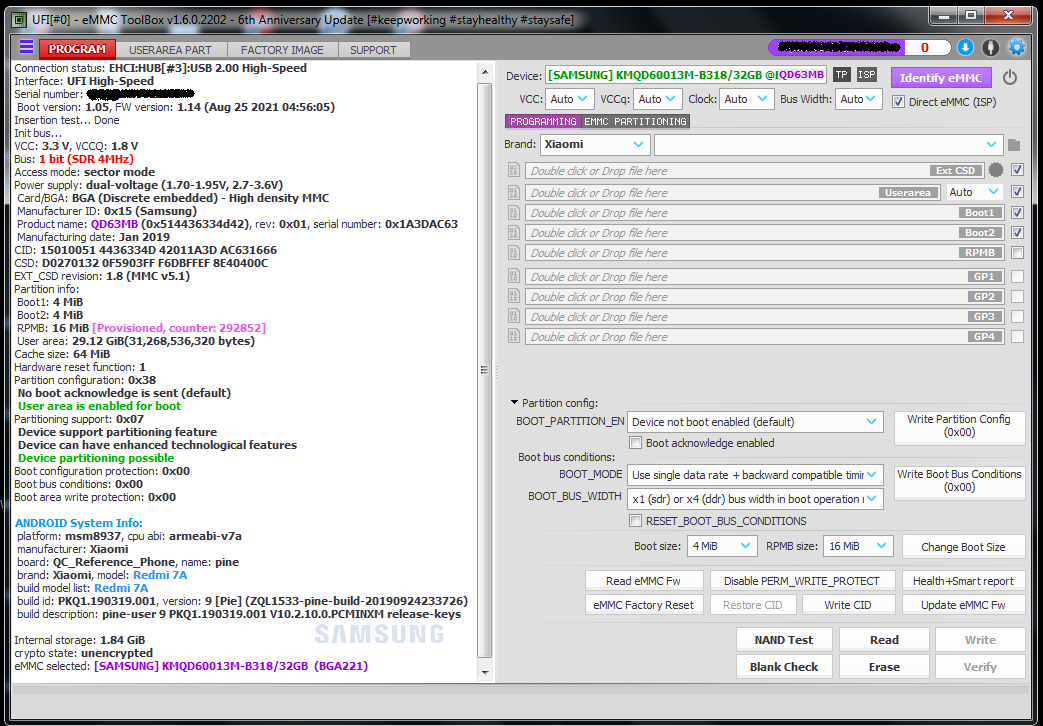
Task: Click the file icon for Boot2 row
Action: tap(514, 232)
